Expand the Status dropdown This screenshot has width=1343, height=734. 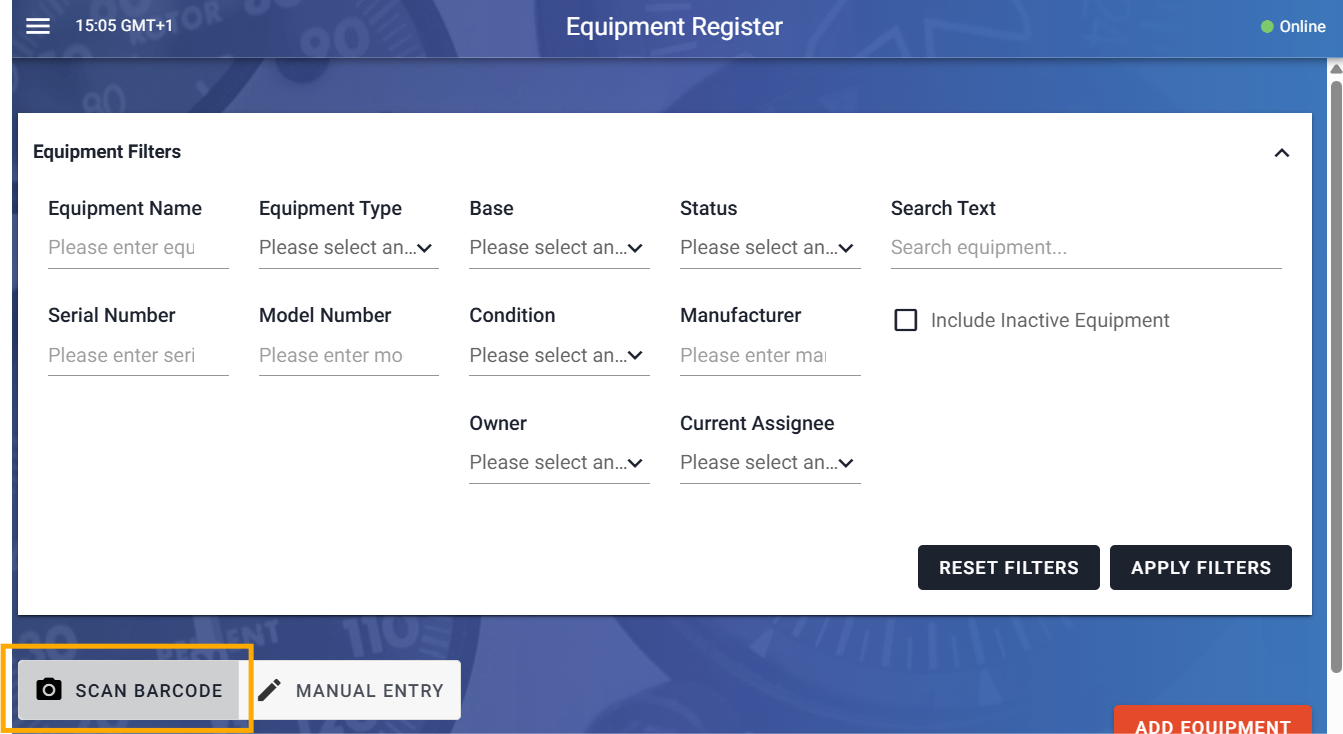[769, 248]
